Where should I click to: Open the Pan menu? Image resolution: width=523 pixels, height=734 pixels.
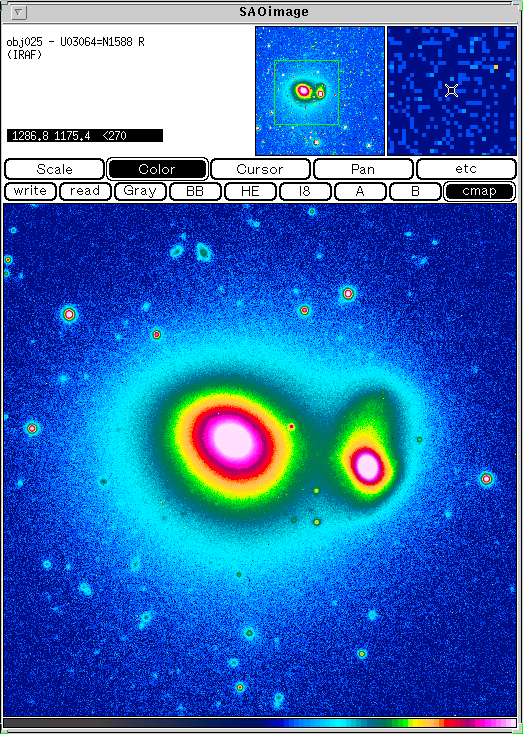363,169
